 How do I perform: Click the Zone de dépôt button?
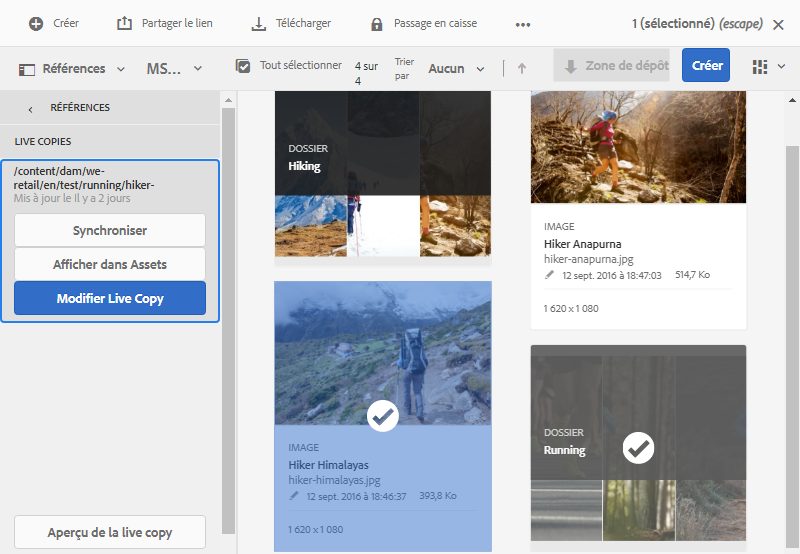[611, 65]
